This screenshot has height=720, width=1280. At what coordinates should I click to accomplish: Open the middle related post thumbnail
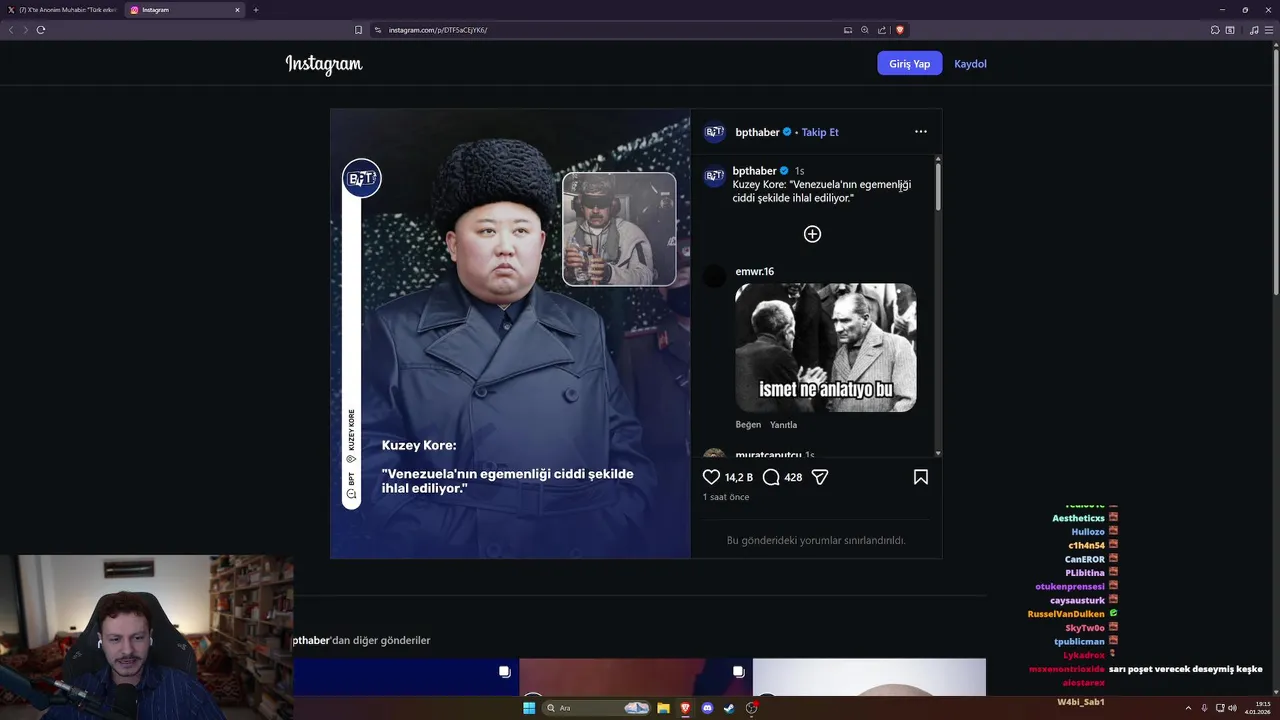point(635,677)
